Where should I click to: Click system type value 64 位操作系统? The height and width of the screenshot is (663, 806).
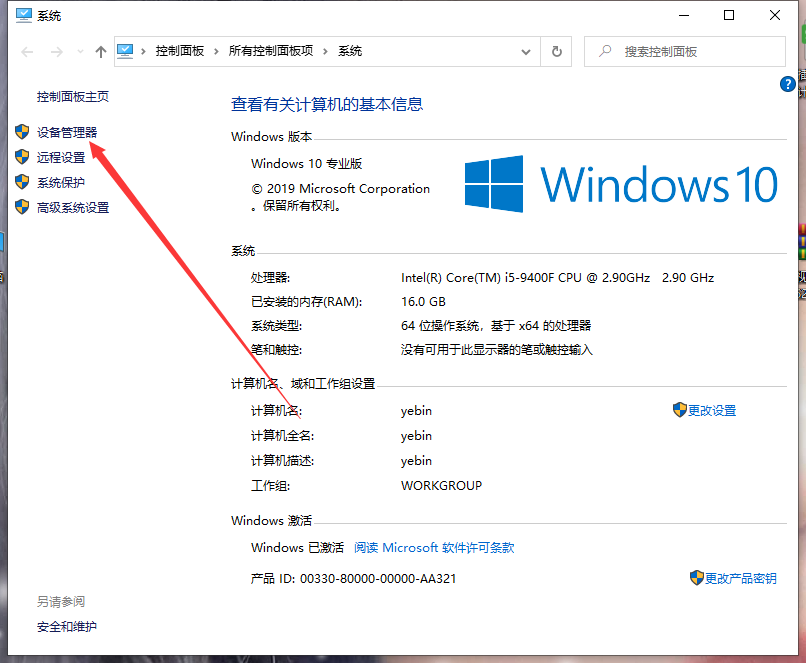[x=496, y=326]
